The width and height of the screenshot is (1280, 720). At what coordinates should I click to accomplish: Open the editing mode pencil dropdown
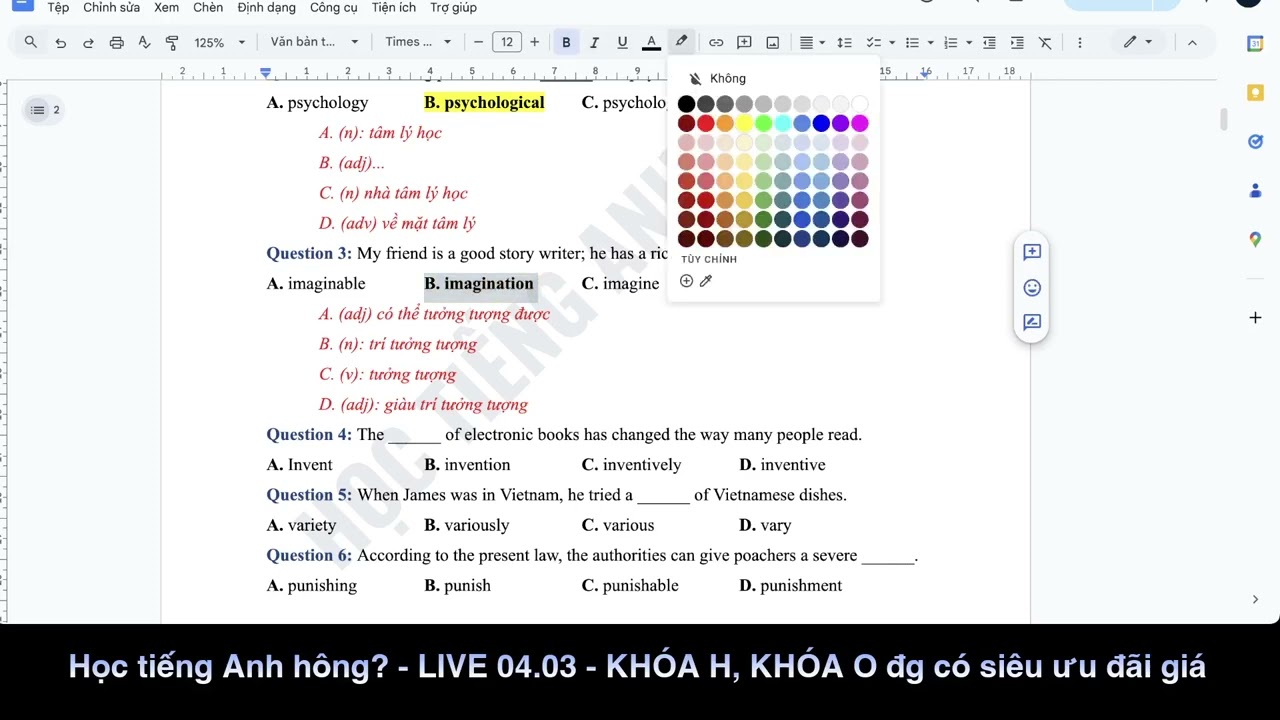[1138, 42]
